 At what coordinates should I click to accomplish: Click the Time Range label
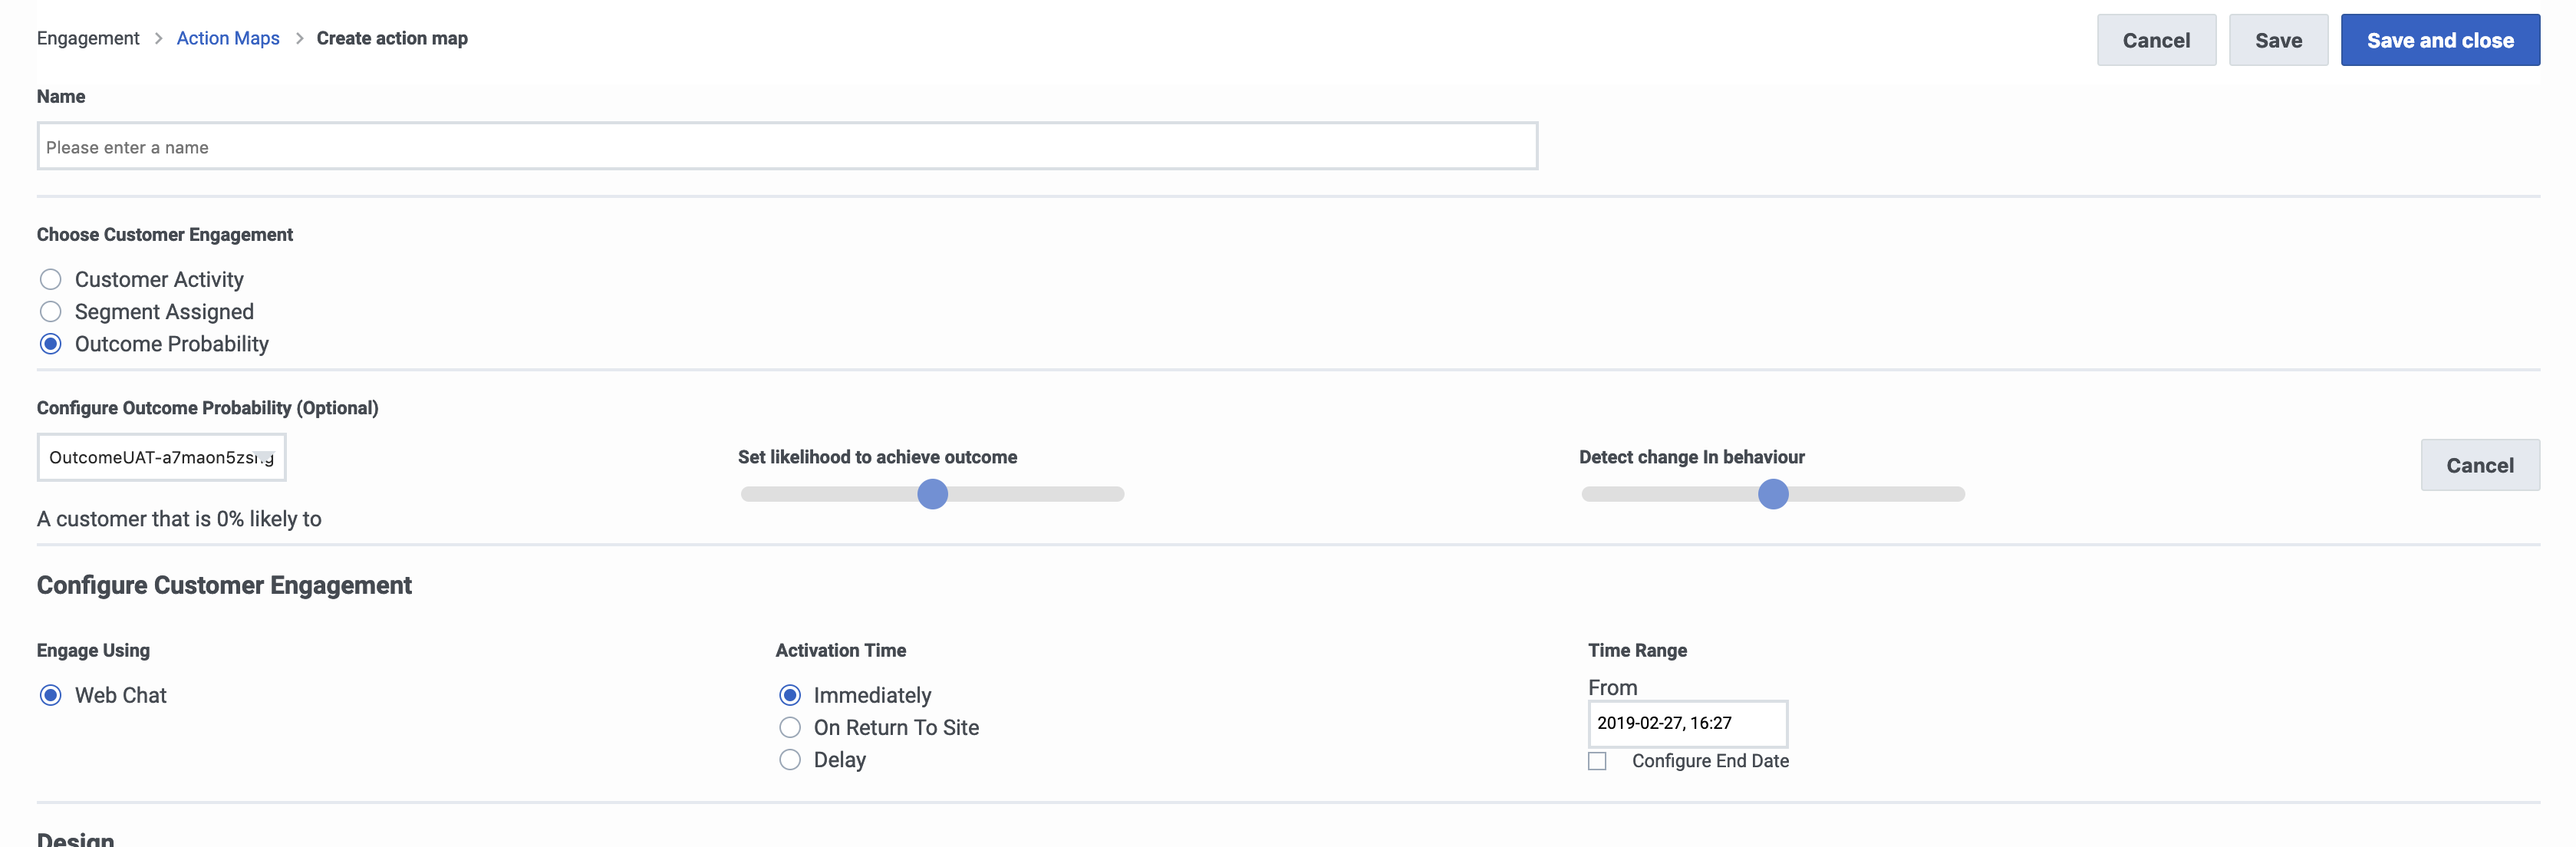(x=1637, y=650)
